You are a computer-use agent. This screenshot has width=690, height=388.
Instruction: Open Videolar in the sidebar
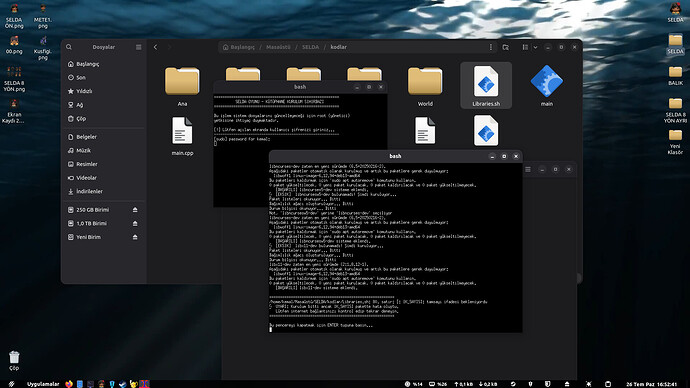coord(104,178)
